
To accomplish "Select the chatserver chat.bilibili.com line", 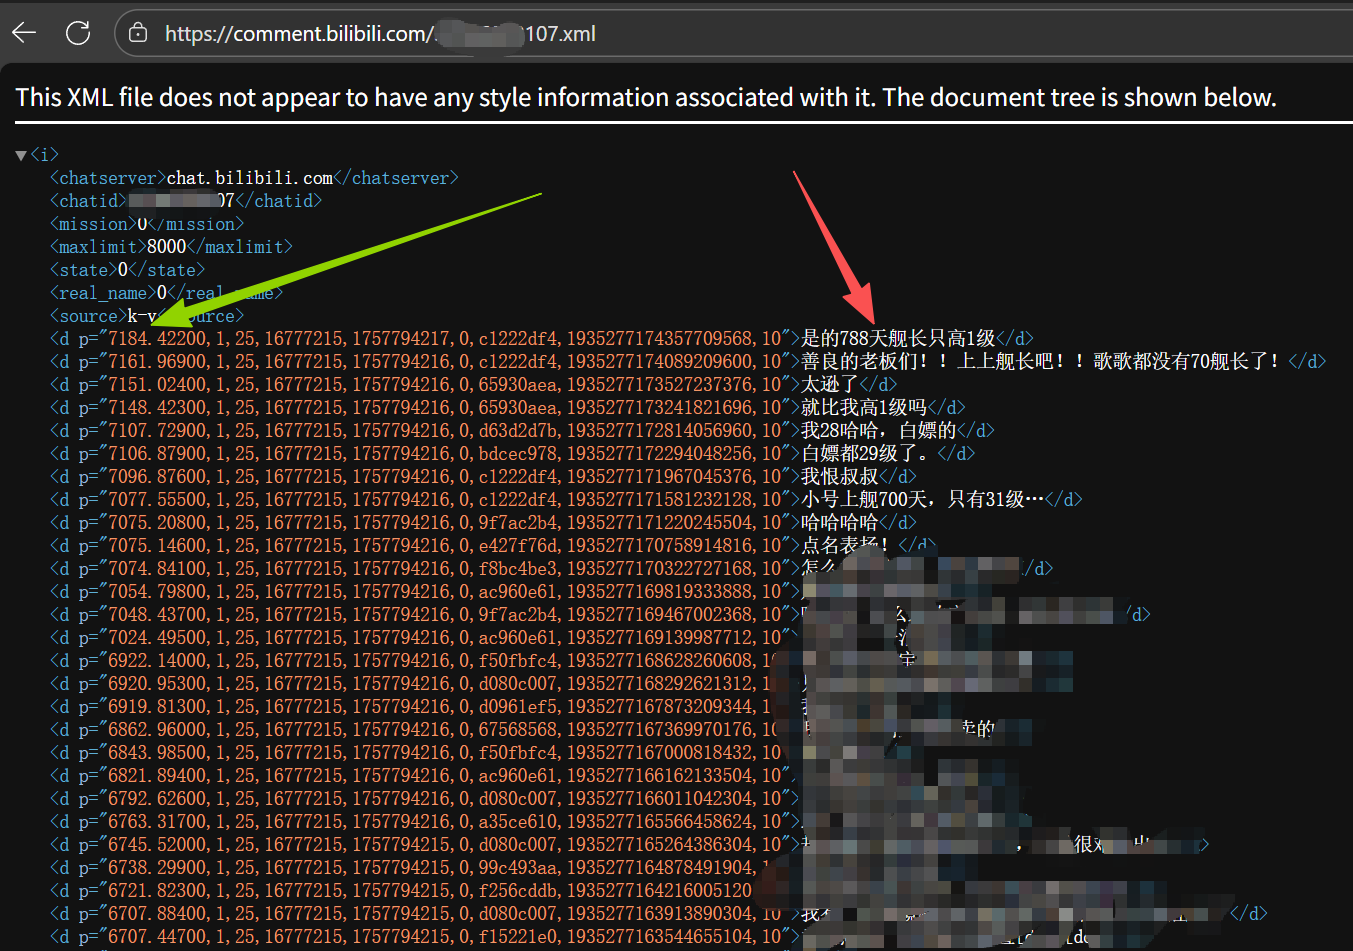I will click(x=254, y=178).
